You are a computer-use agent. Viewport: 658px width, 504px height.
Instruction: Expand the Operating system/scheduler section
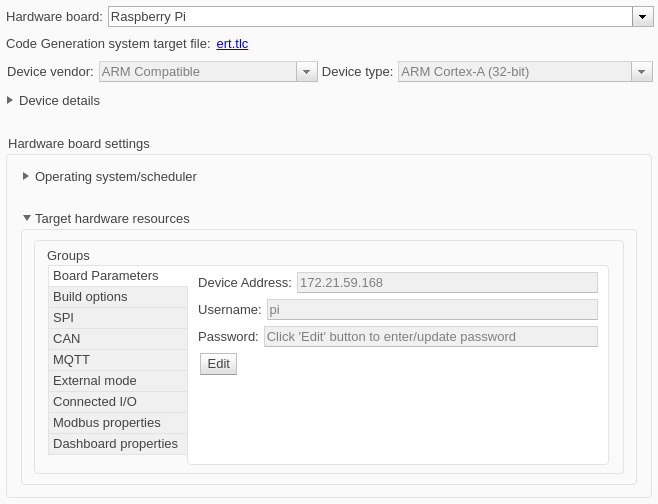tap(26, 176)
